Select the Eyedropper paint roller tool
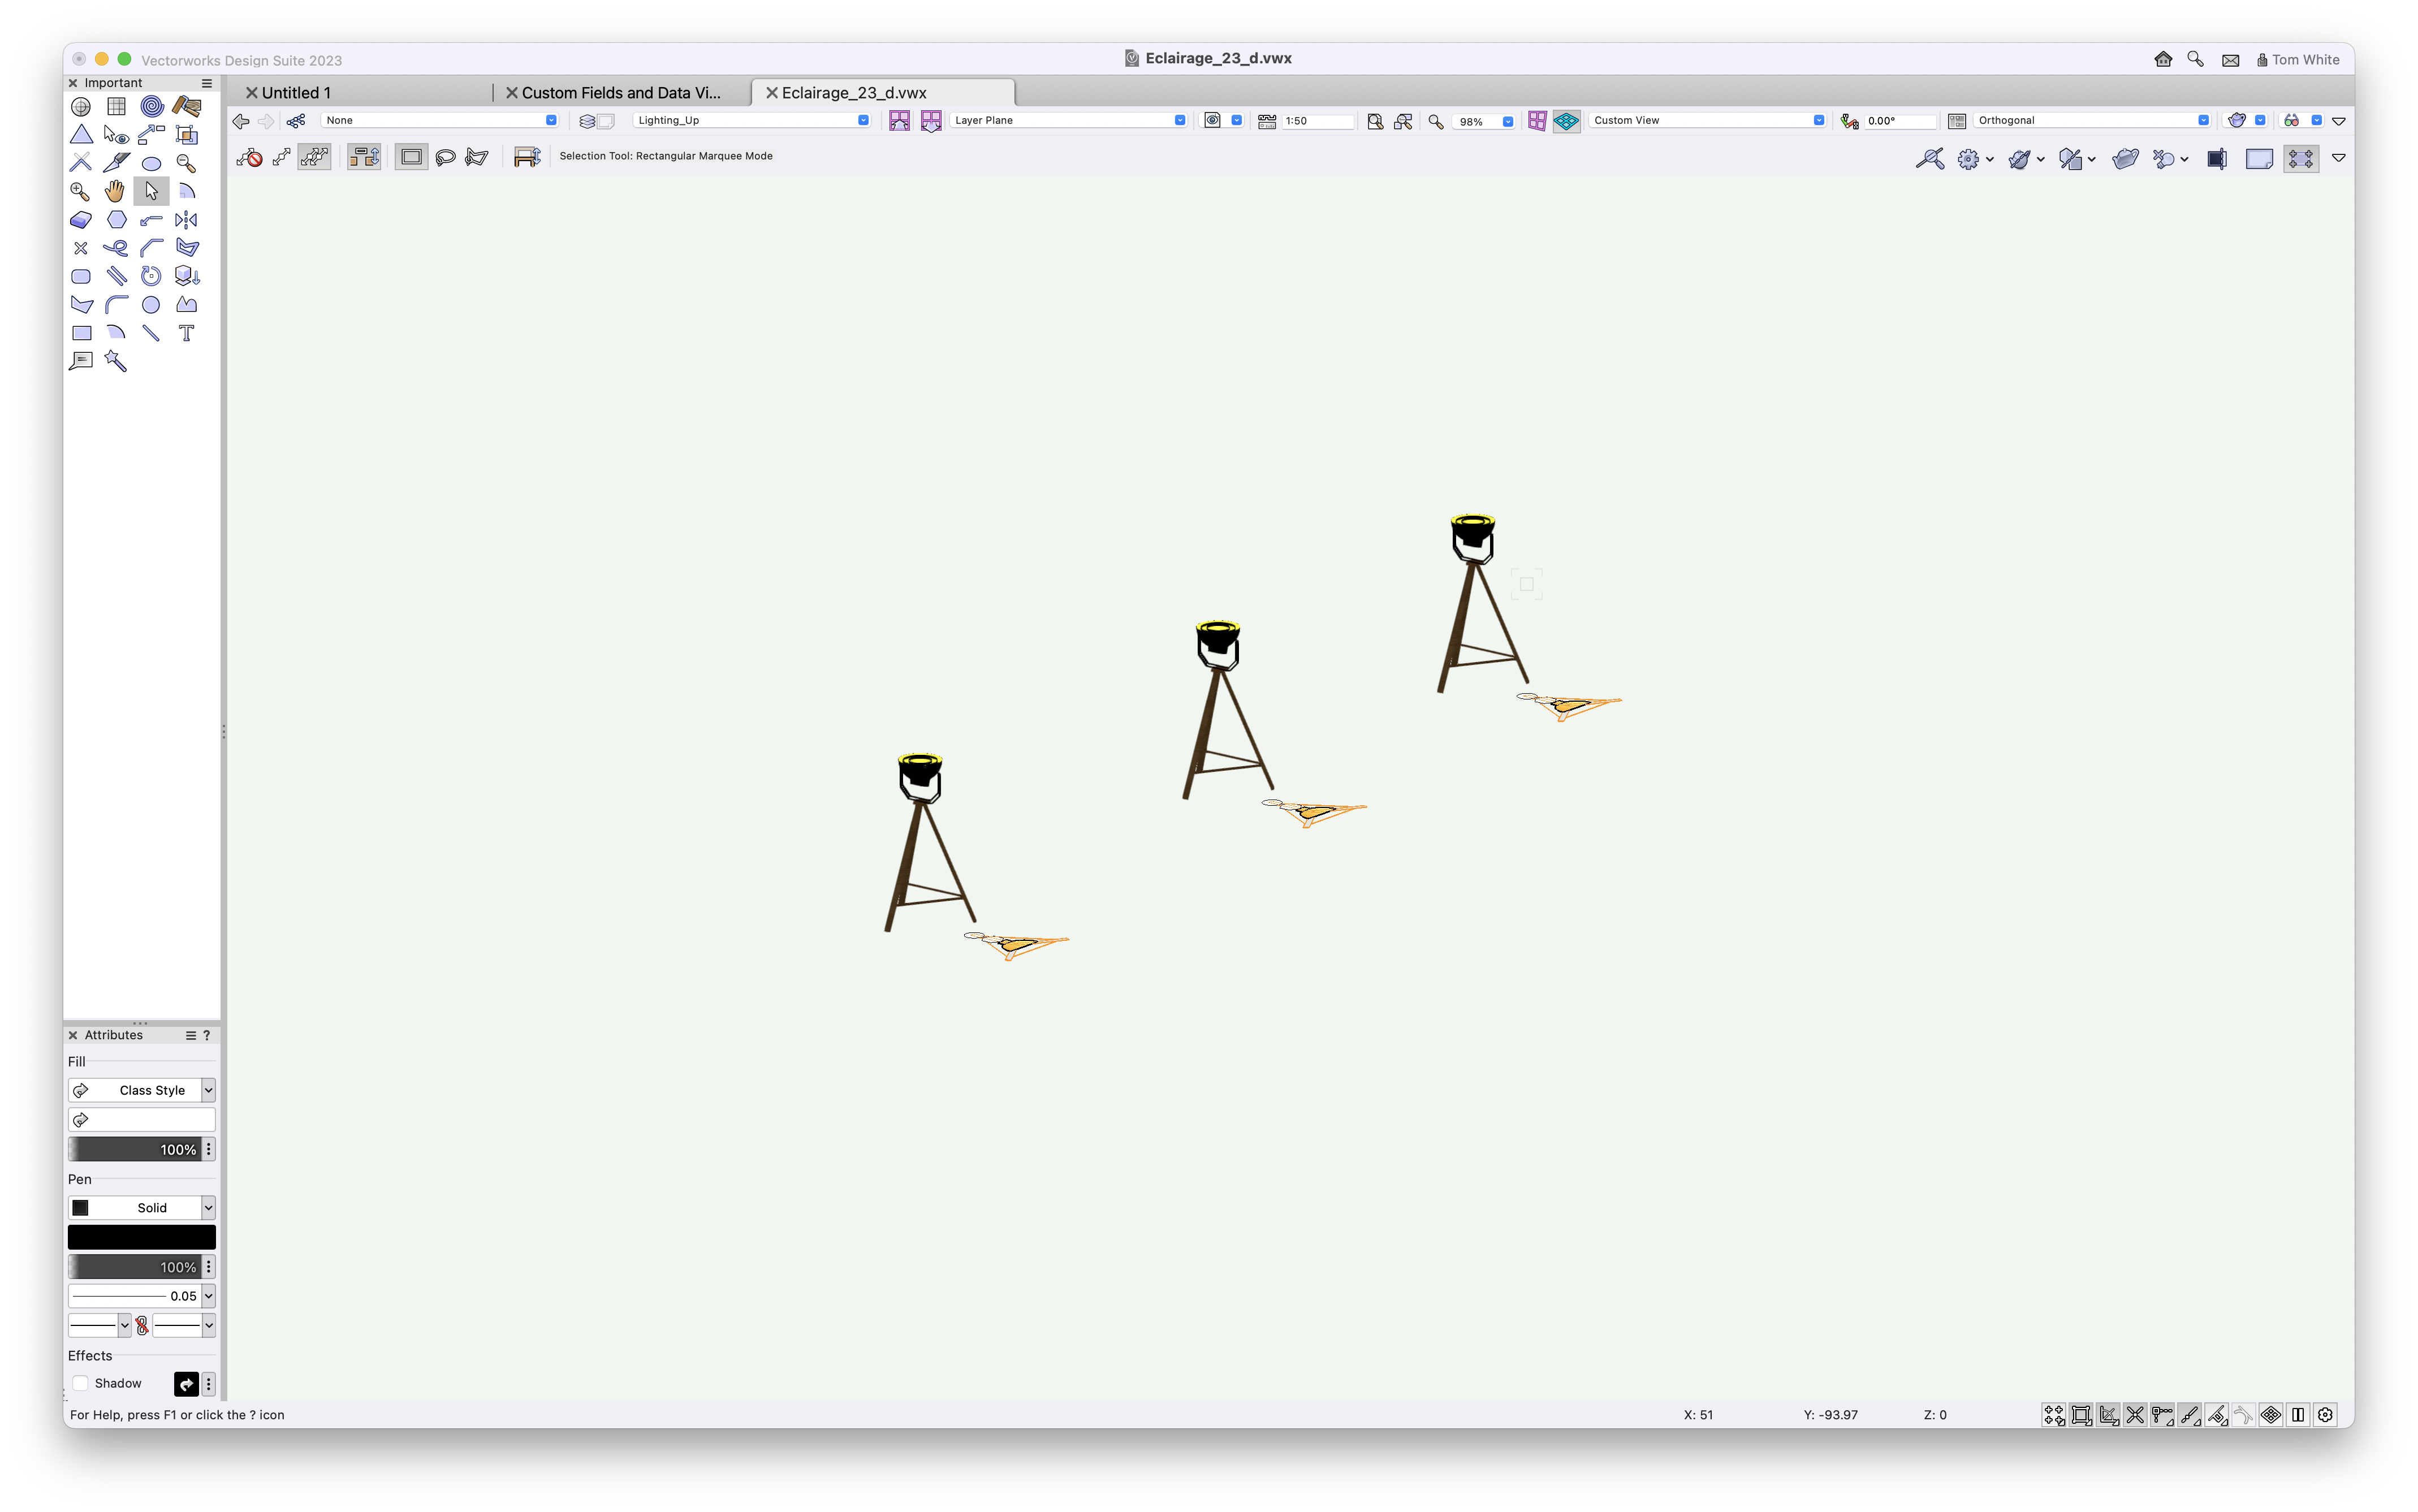Screen dimensions: 2418x1512 186,106
